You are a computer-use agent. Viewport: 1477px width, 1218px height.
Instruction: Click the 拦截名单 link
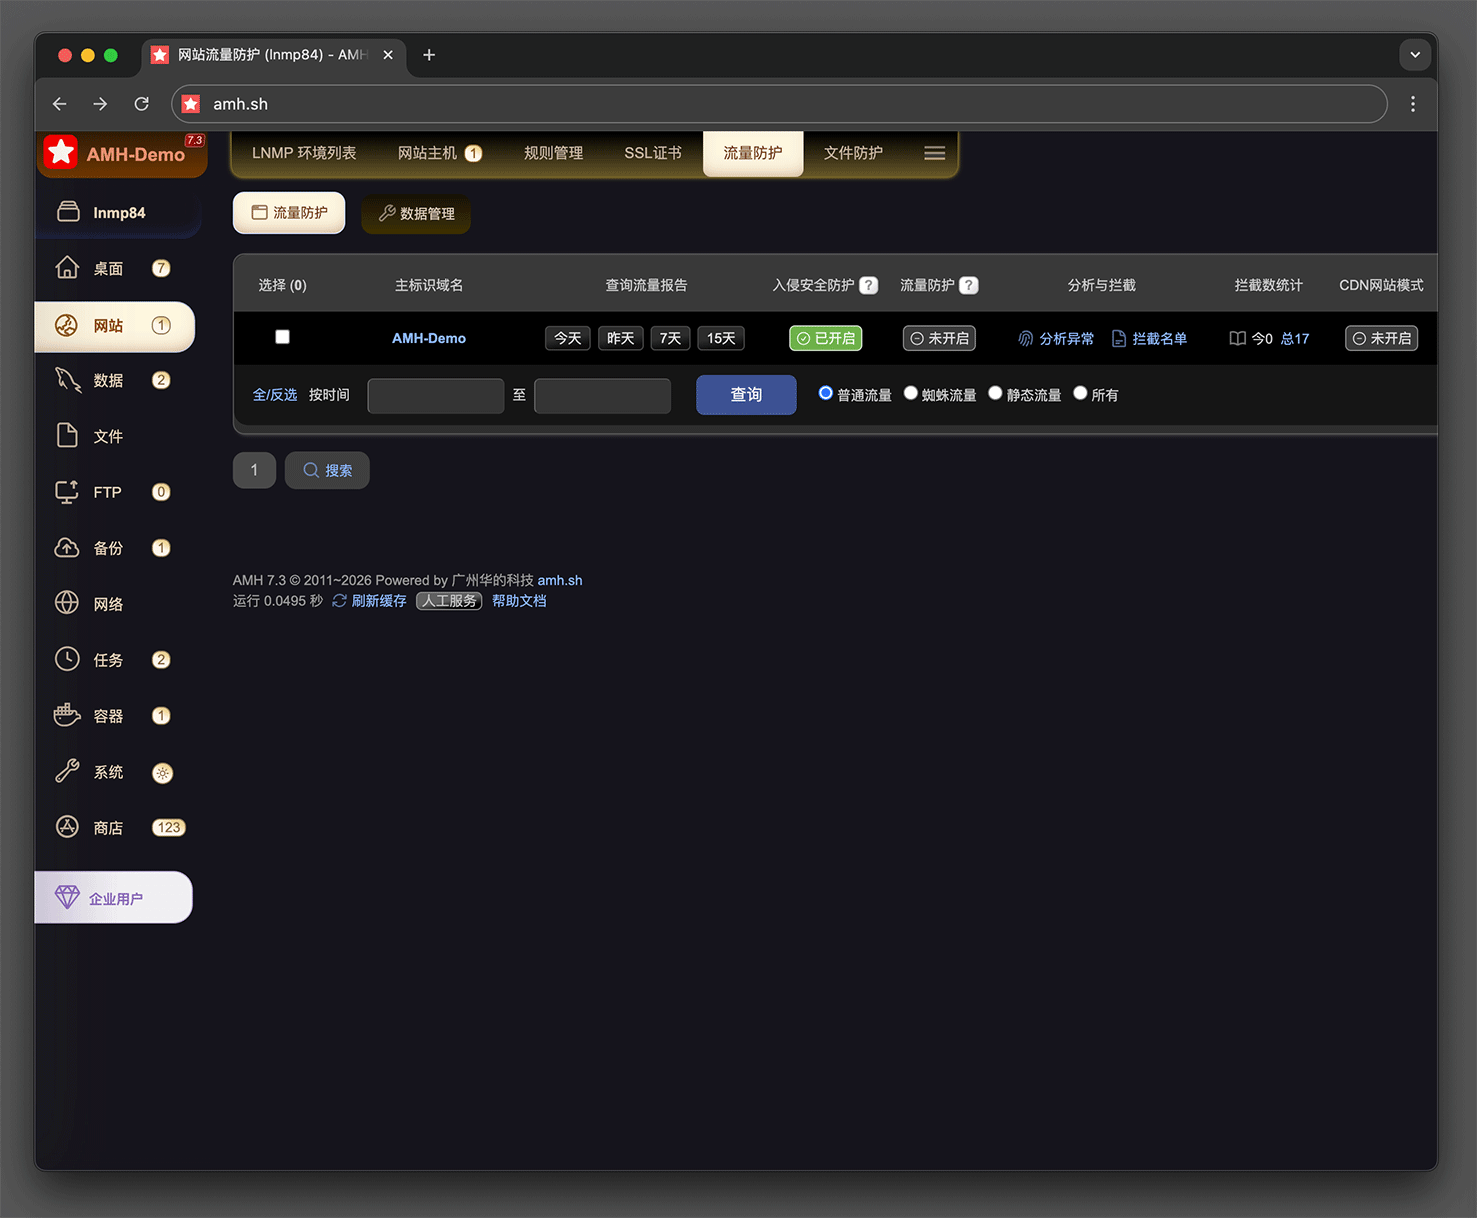coord(1150,339)
